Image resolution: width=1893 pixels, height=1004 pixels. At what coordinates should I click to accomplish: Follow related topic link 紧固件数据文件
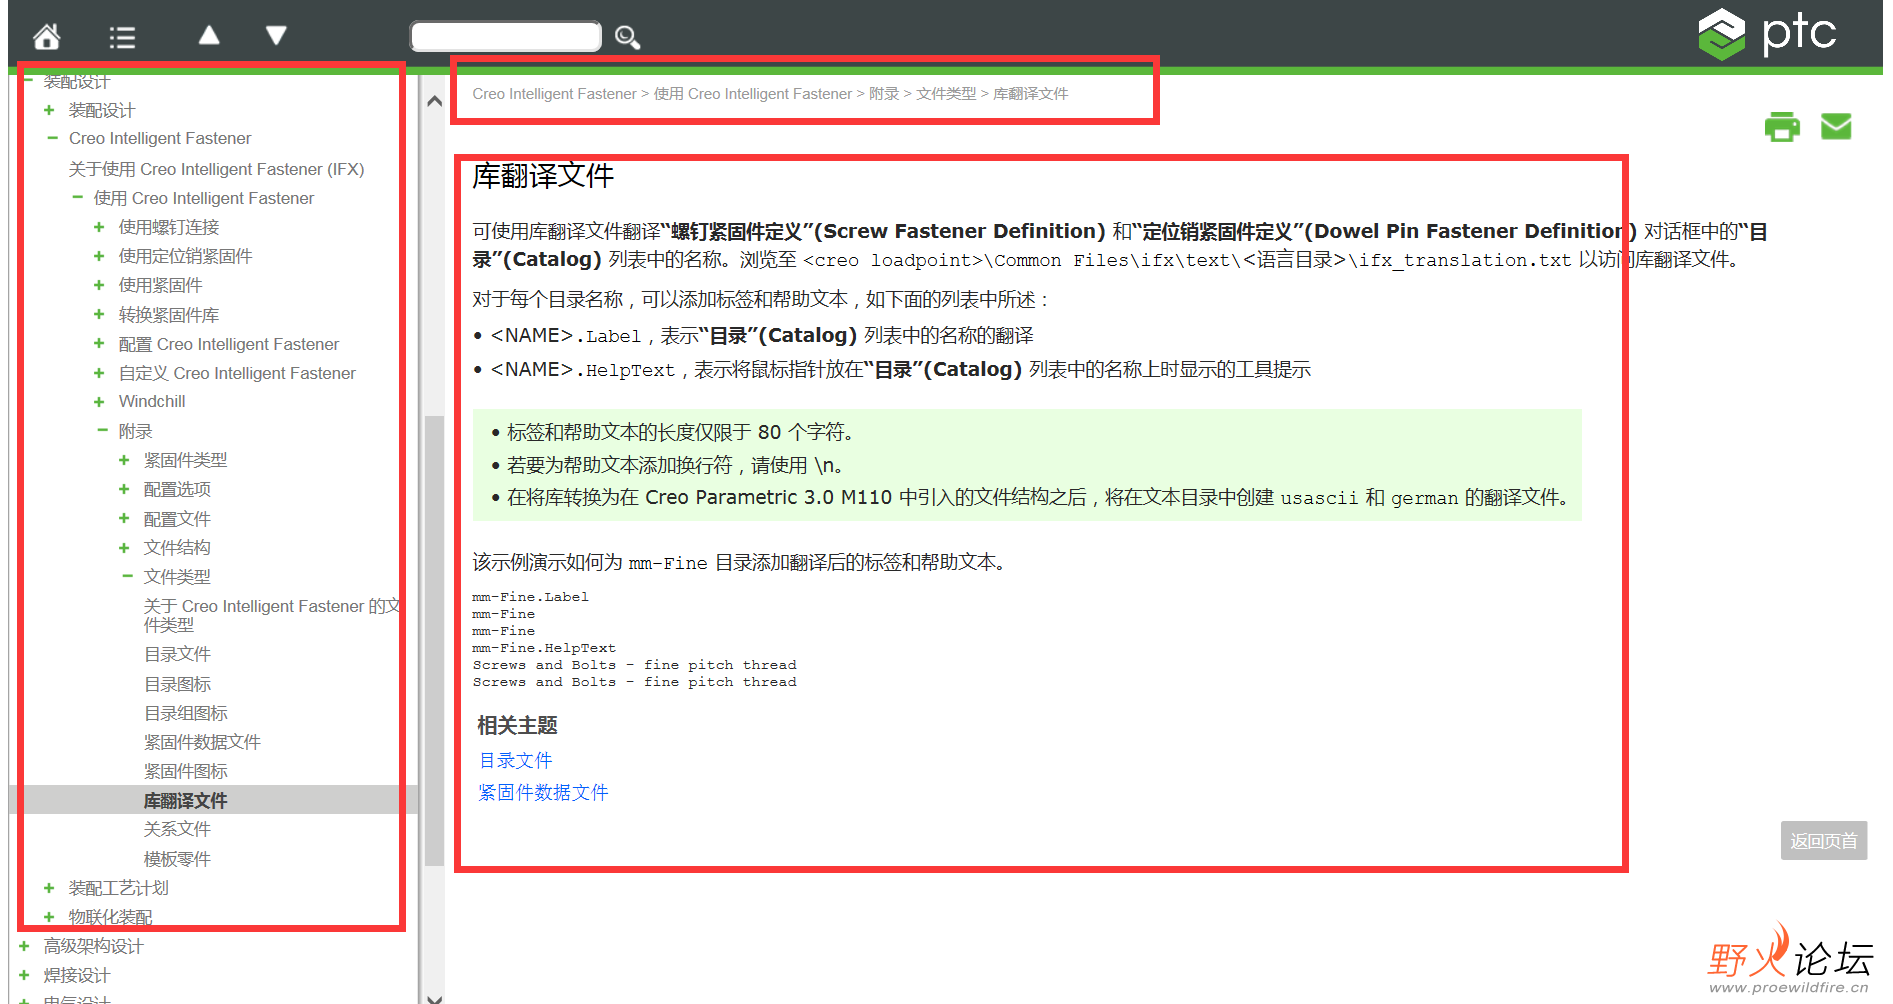[543, 793]
